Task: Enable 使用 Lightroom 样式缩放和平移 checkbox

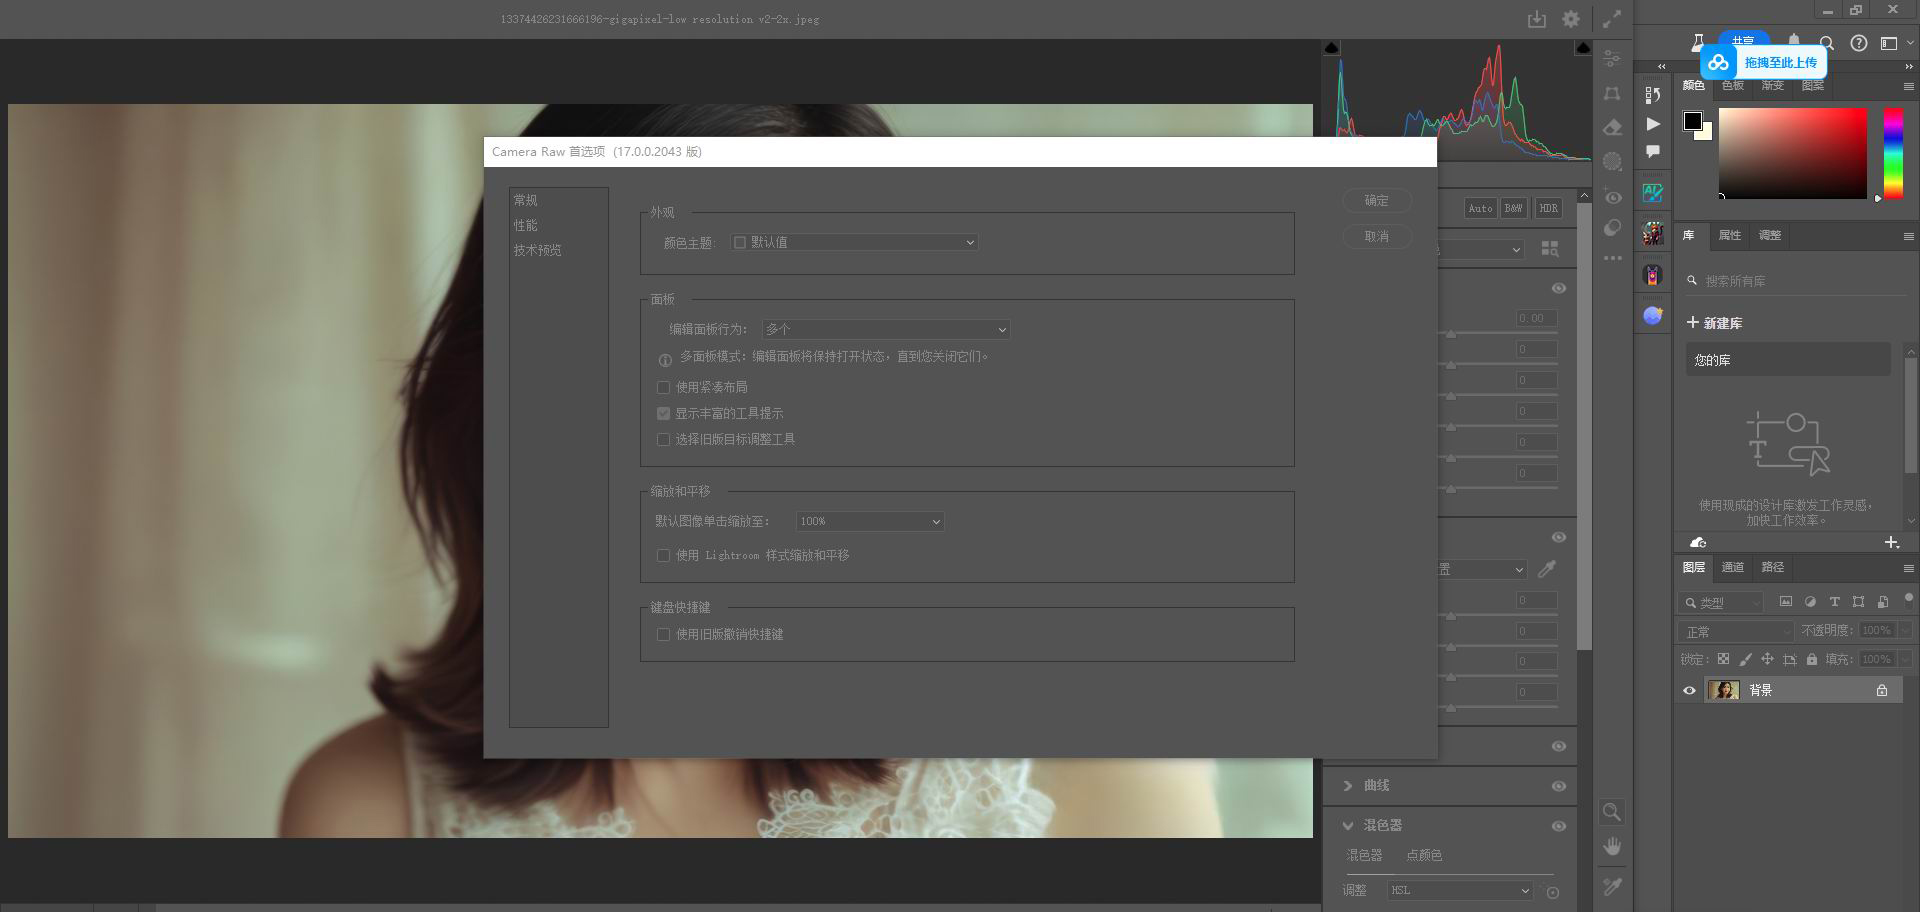Action: (663, 555)
